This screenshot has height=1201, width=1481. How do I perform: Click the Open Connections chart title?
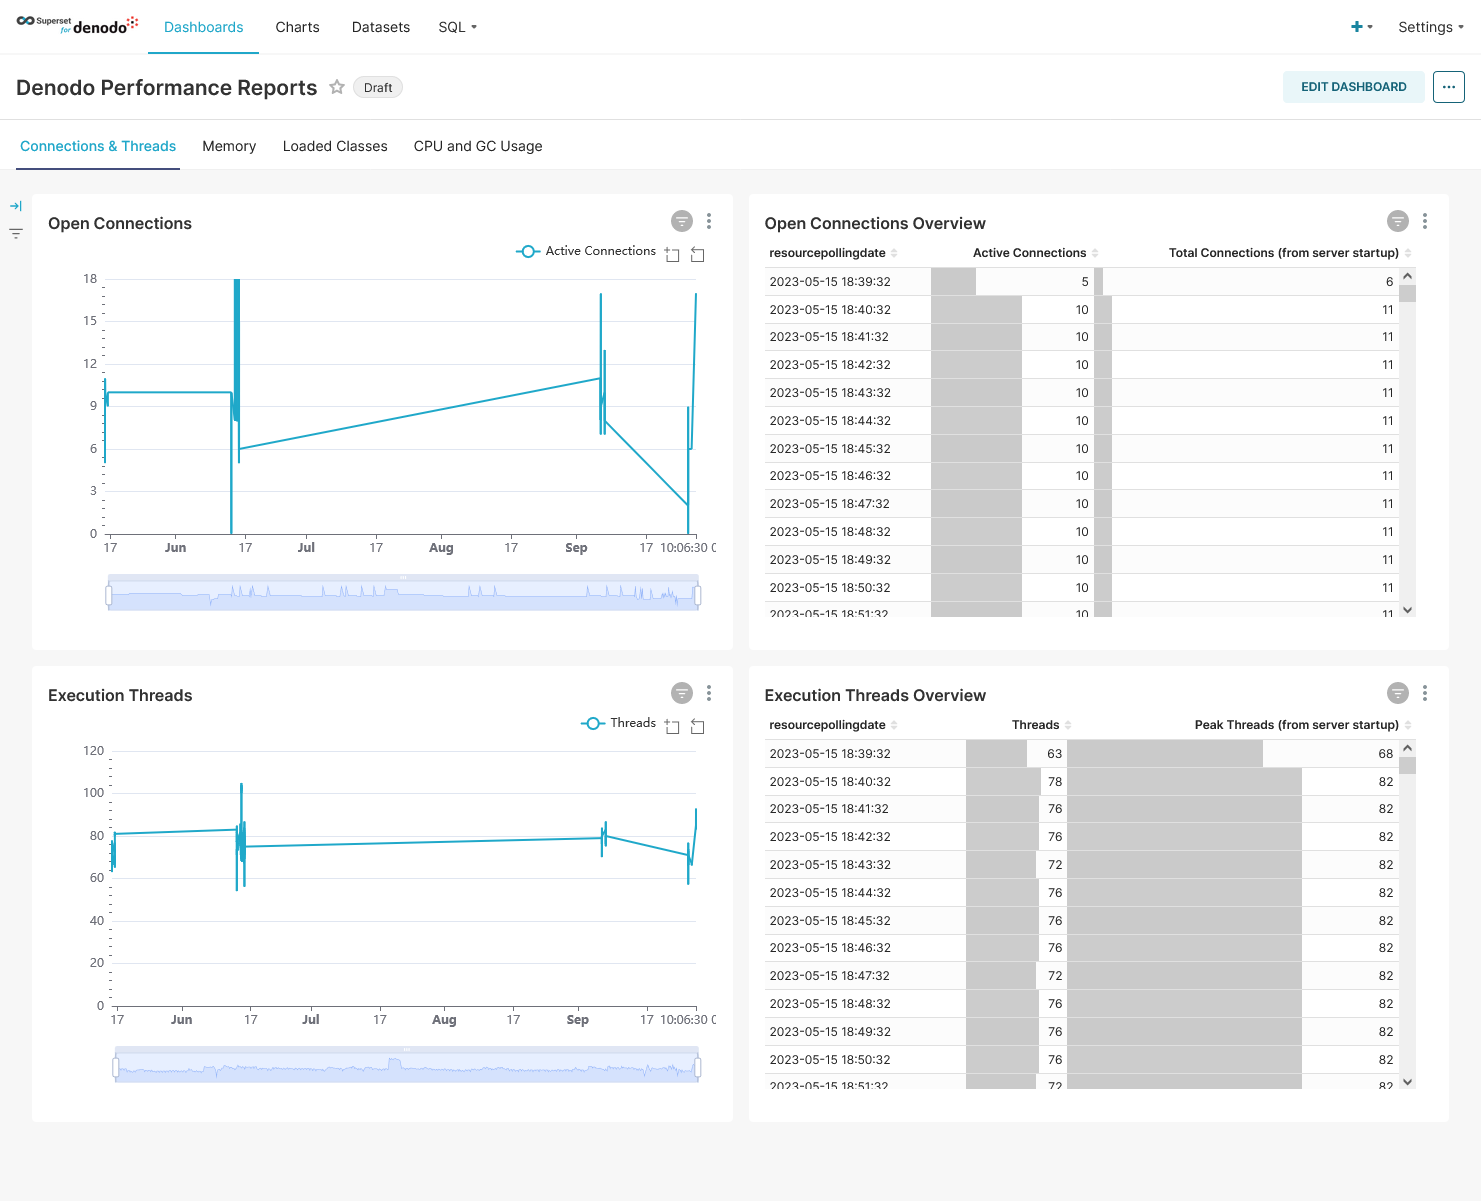pyautogui.click(x=120, y=223)
